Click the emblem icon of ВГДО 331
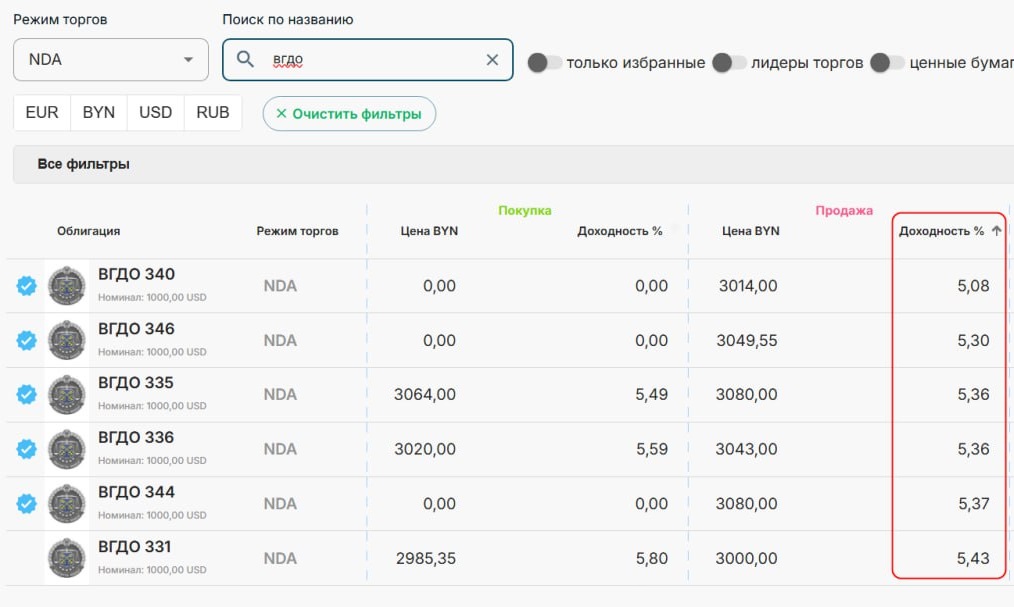 67,558
